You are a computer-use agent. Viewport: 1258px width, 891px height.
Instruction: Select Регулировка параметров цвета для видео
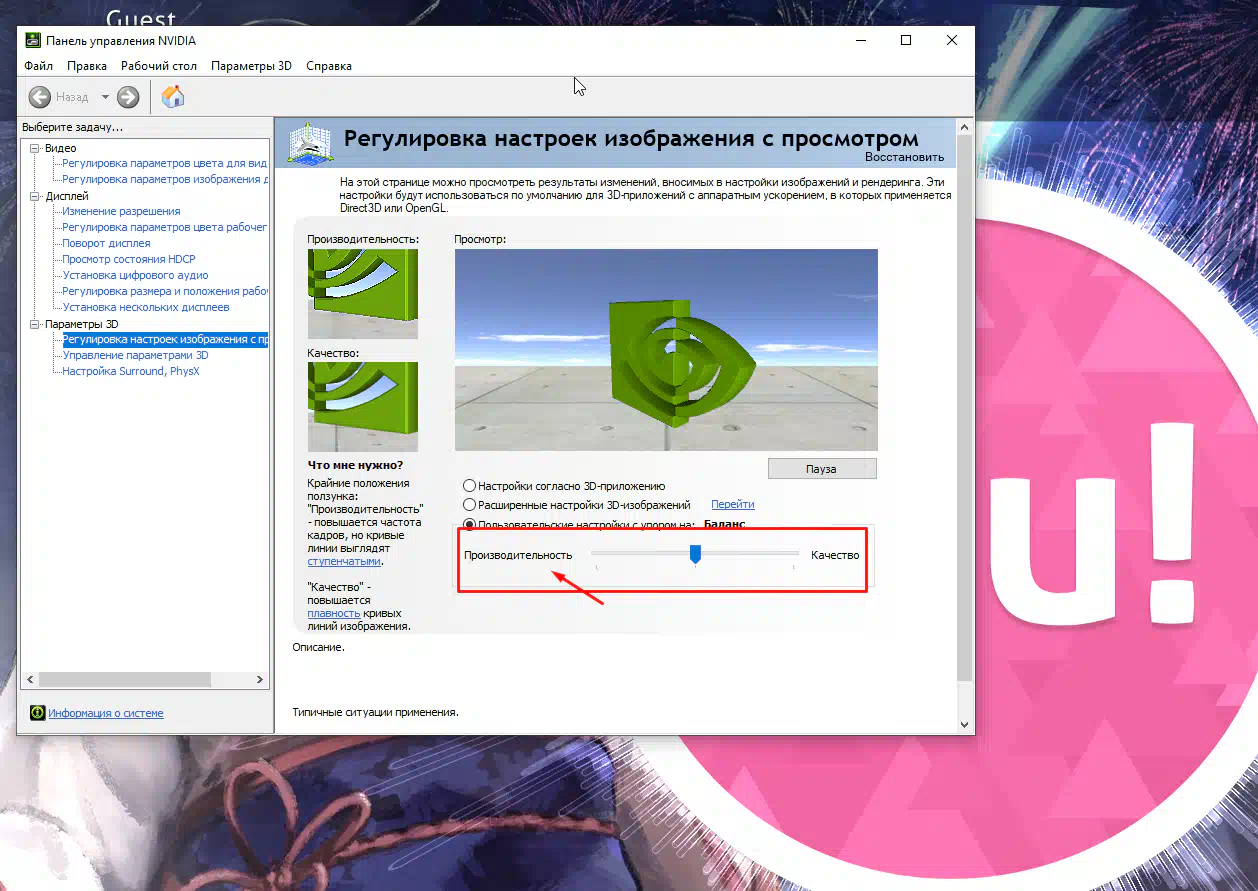pos(164,163)
